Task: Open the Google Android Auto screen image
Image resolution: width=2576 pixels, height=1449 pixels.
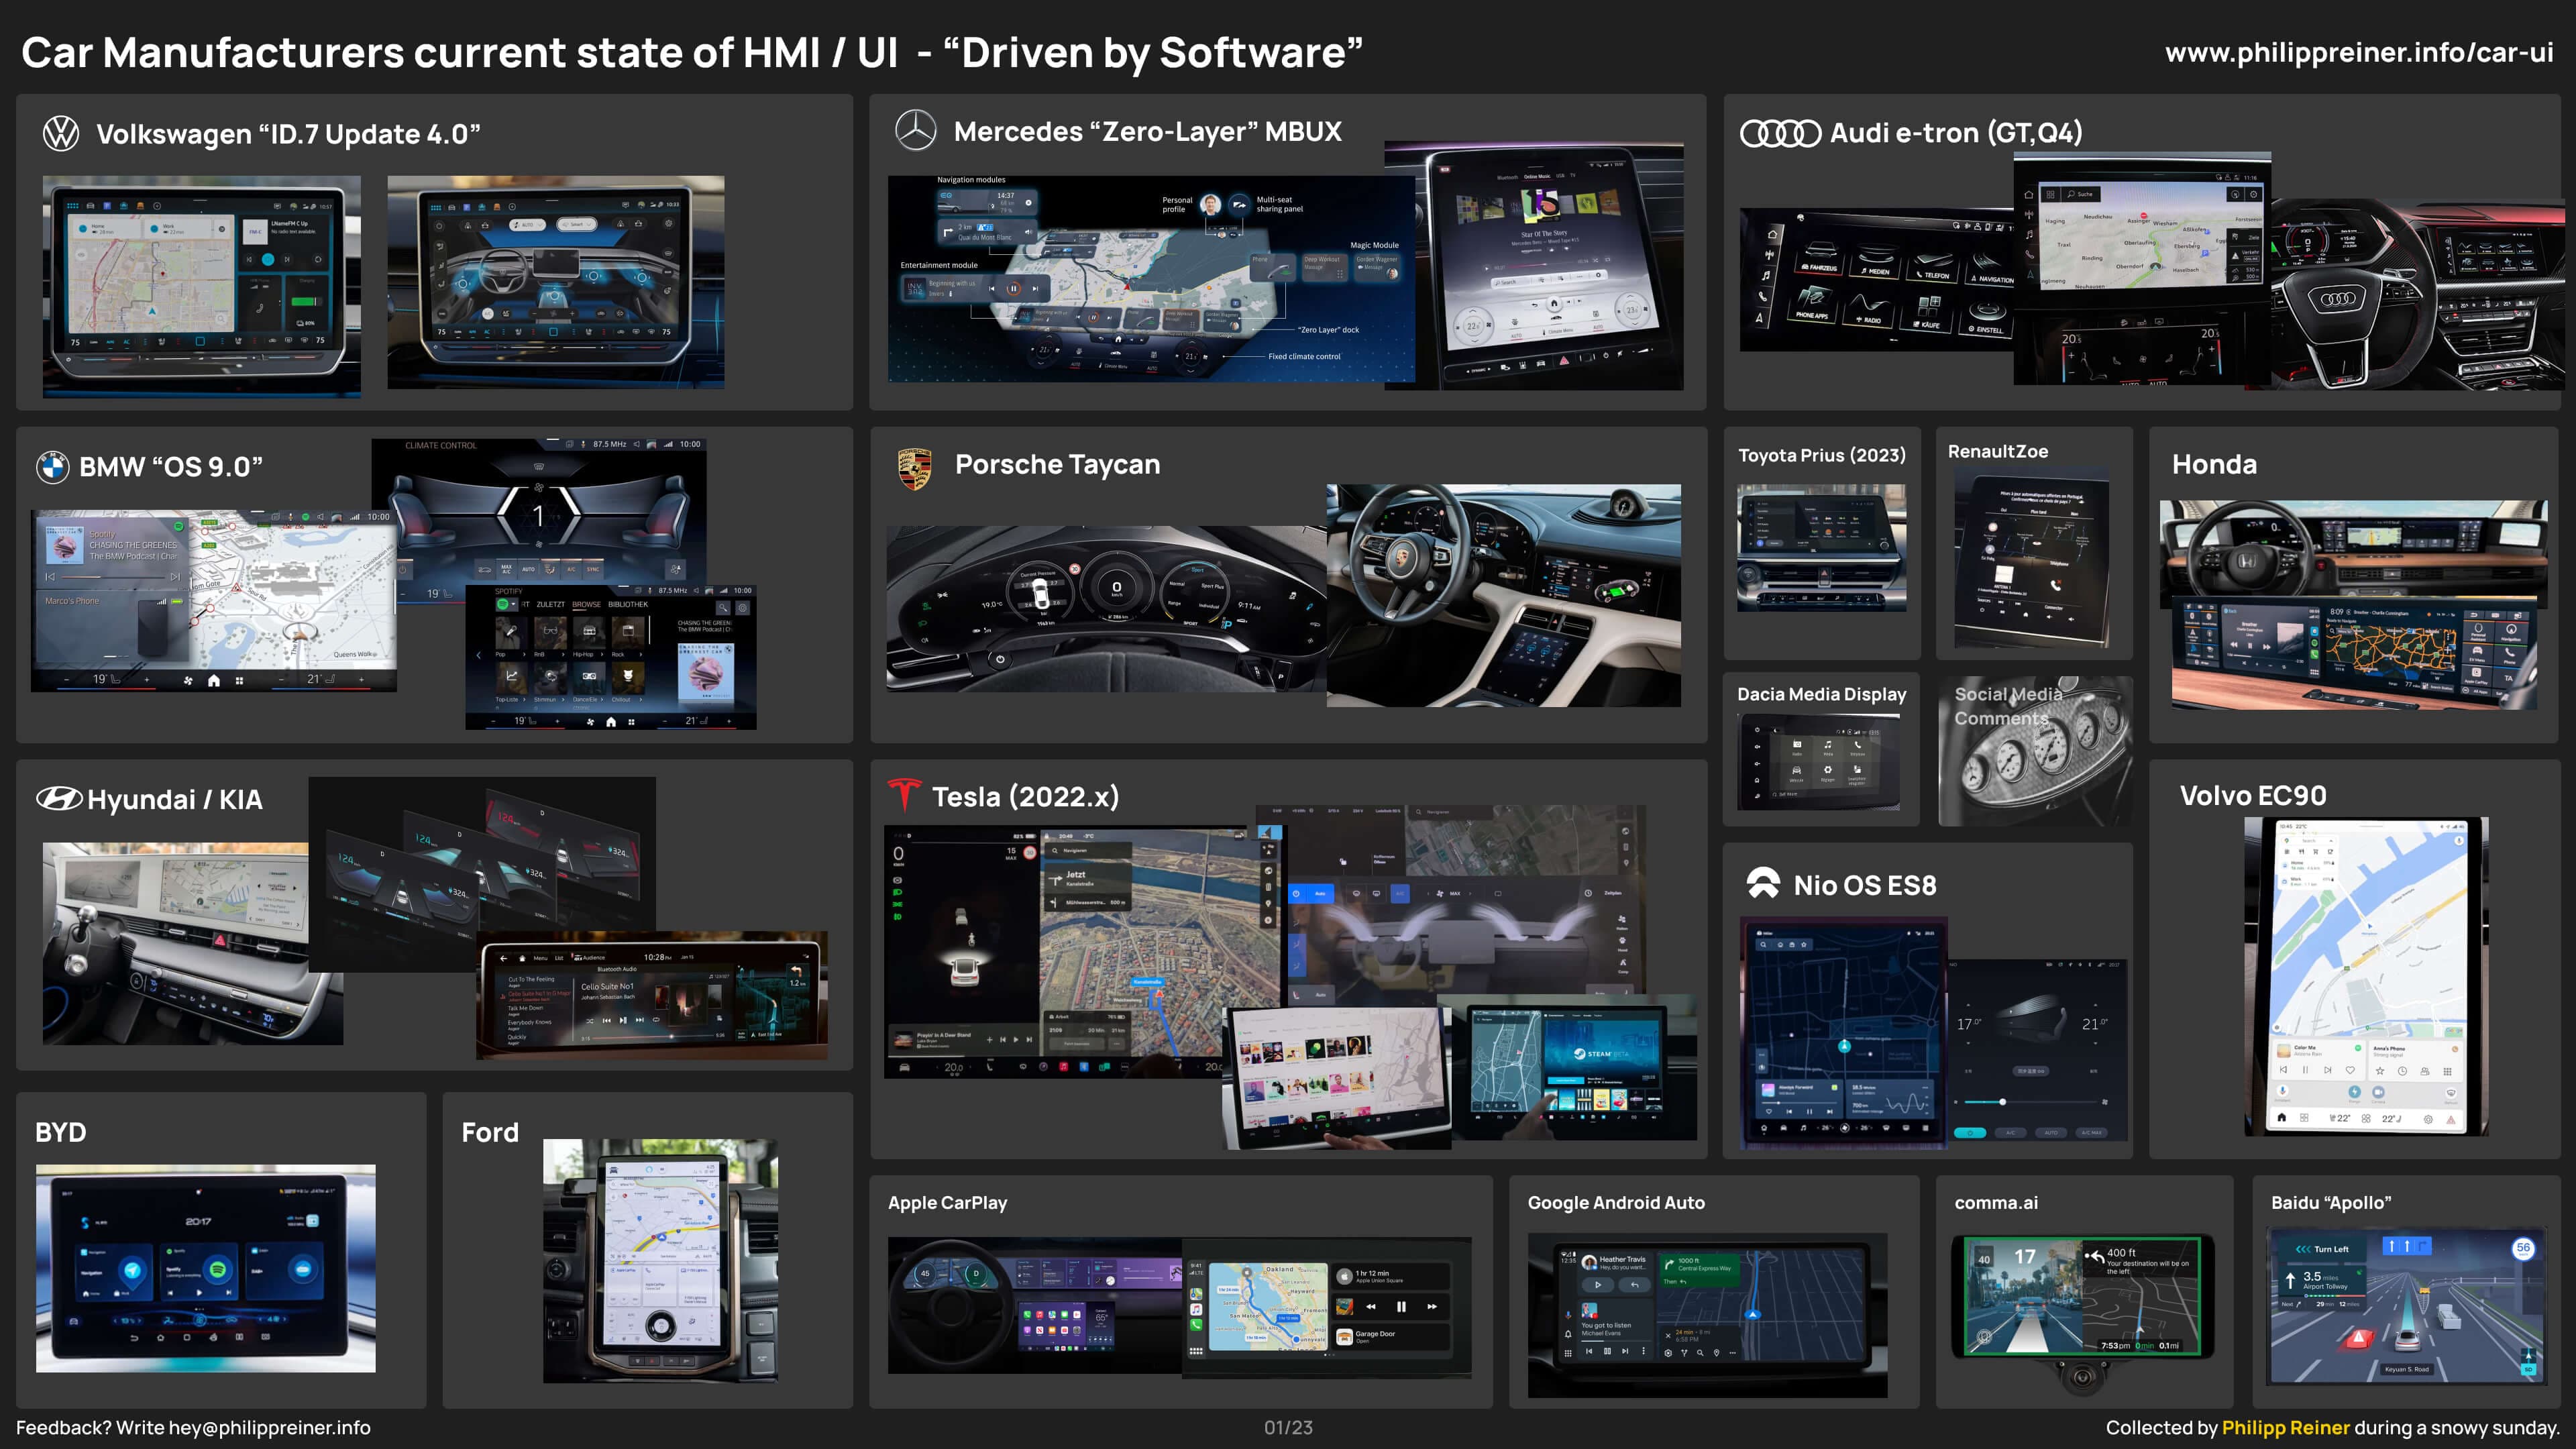Action: (x=1707, y=1315)
